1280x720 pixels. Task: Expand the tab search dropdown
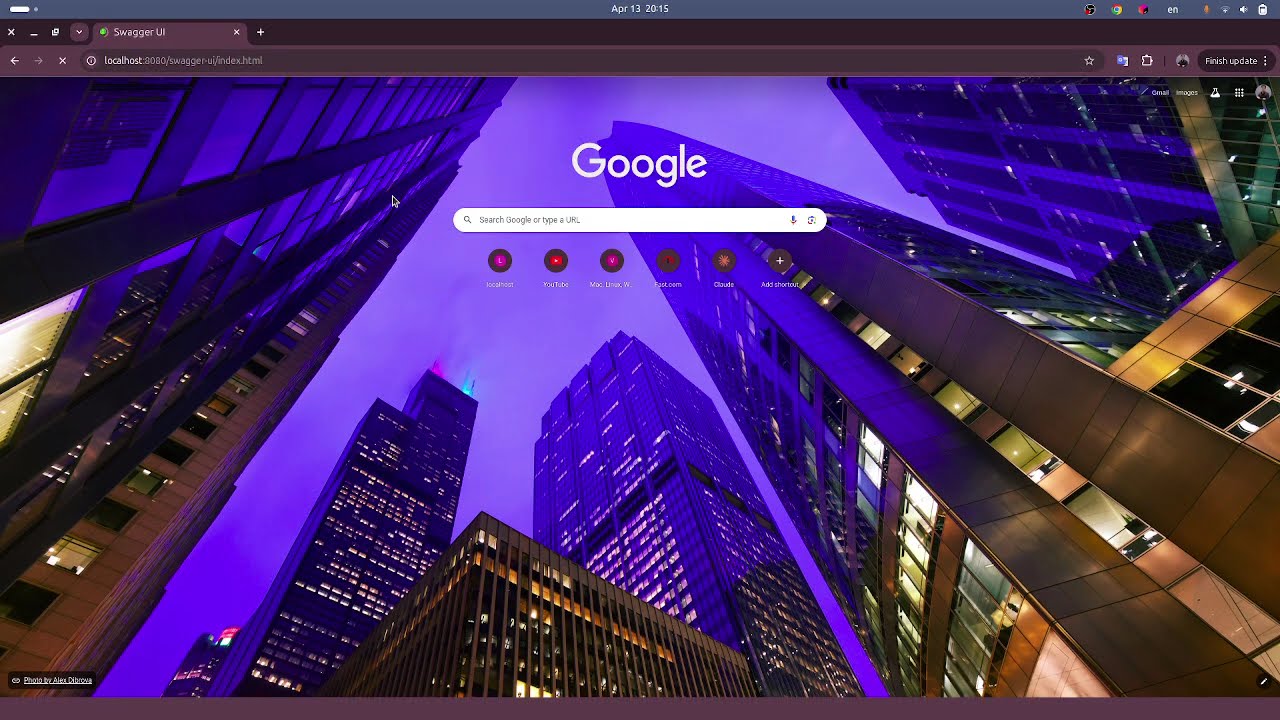click(79, 32)
